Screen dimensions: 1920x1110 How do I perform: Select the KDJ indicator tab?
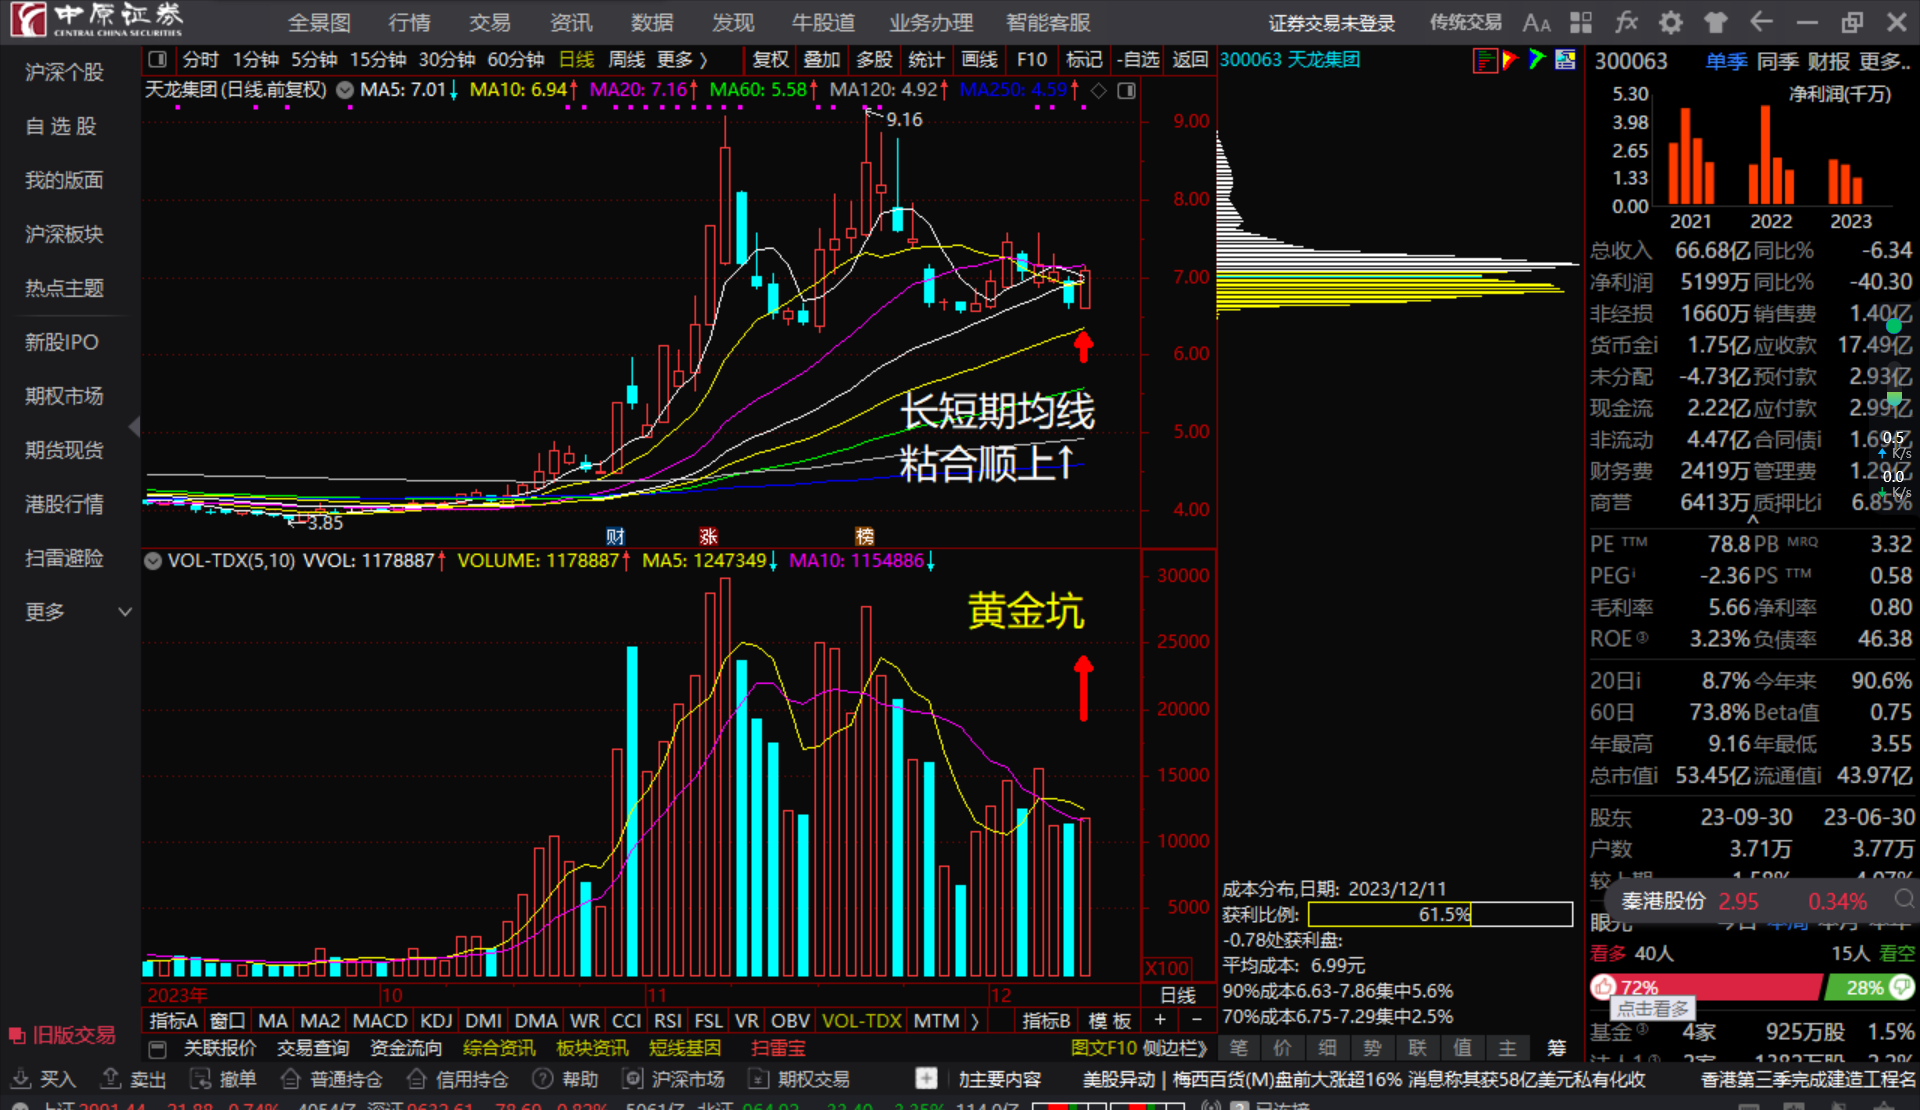(436, 1021)
